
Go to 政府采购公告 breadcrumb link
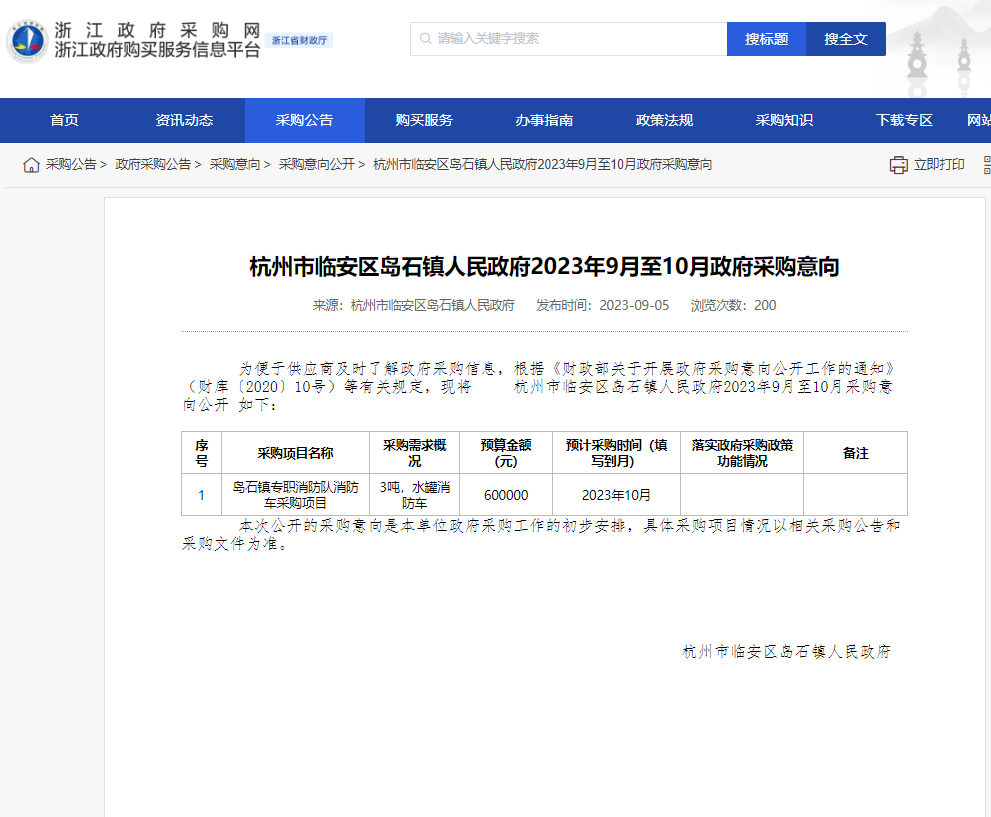[153, 164]
